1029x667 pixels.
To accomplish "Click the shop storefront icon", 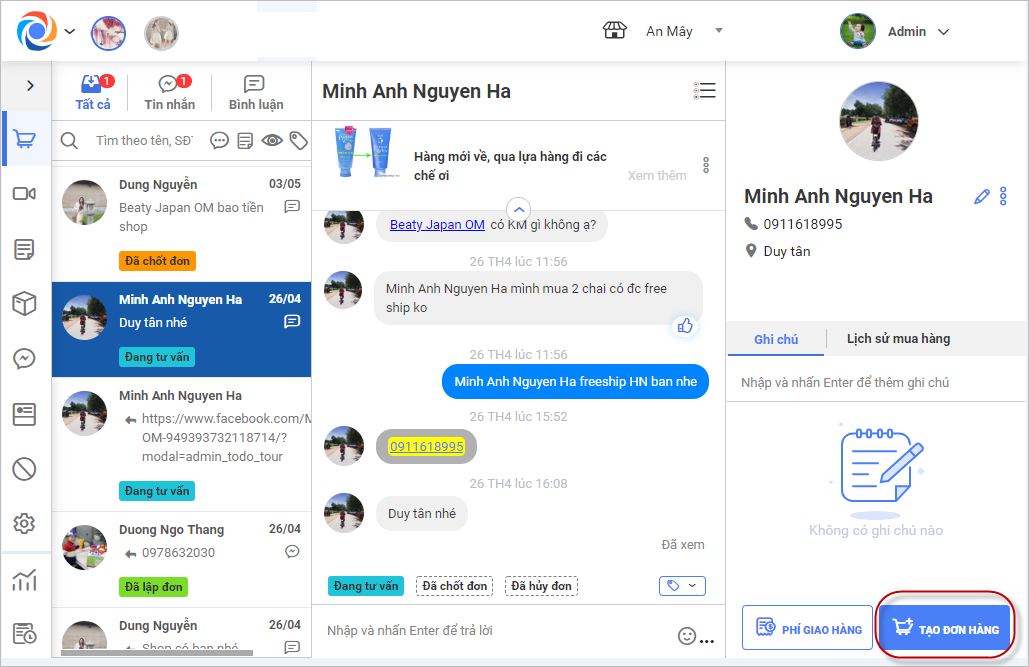I will [615, 31].
